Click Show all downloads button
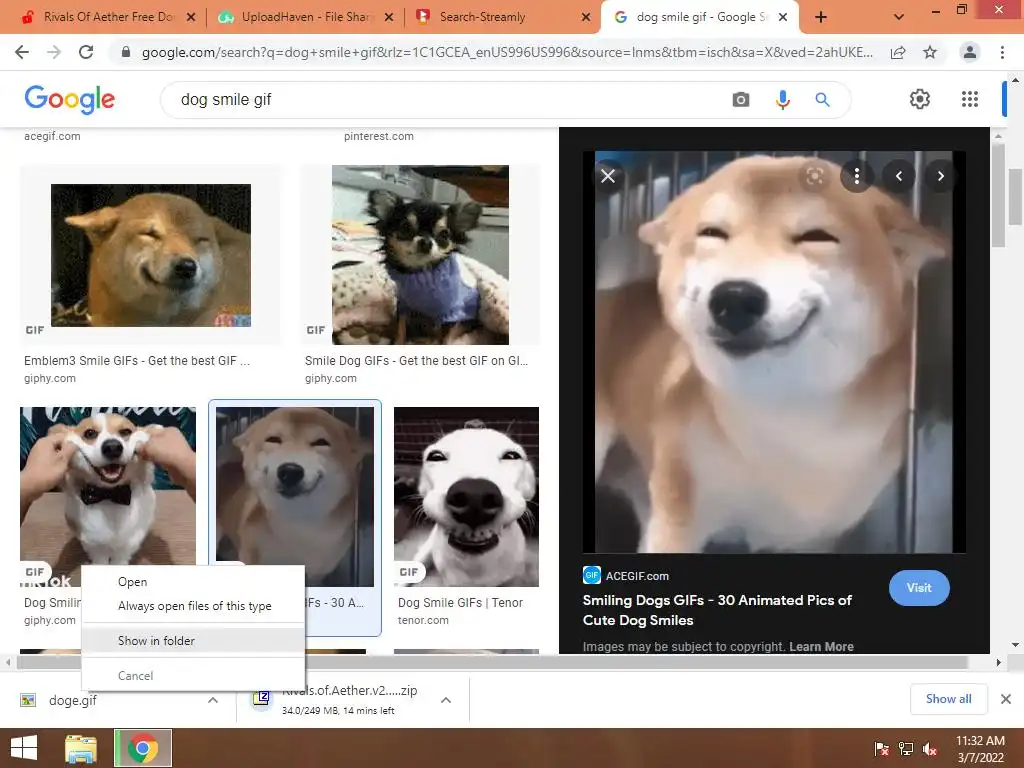 (x=948, y=699)
